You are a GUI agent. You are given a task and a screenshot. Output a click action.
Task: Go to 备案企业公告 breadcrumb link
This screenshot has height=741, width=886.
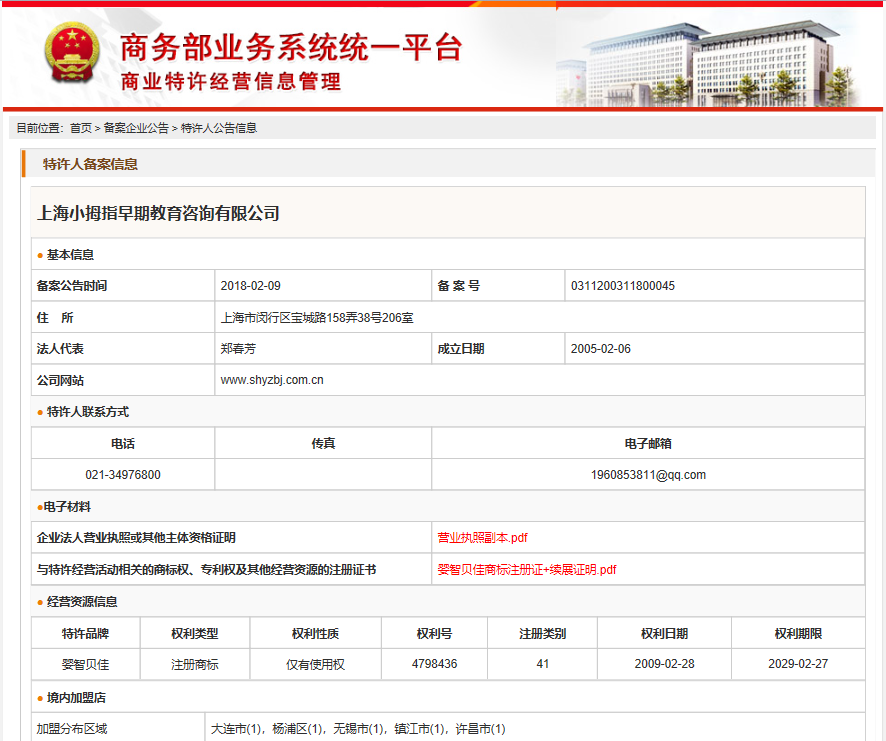(136, 128)
